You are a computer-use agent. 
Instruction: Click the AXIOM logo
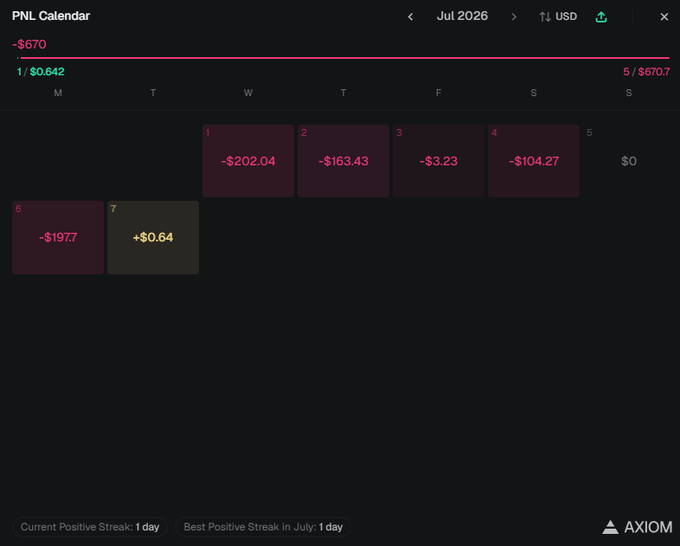(x=637, y=527)
